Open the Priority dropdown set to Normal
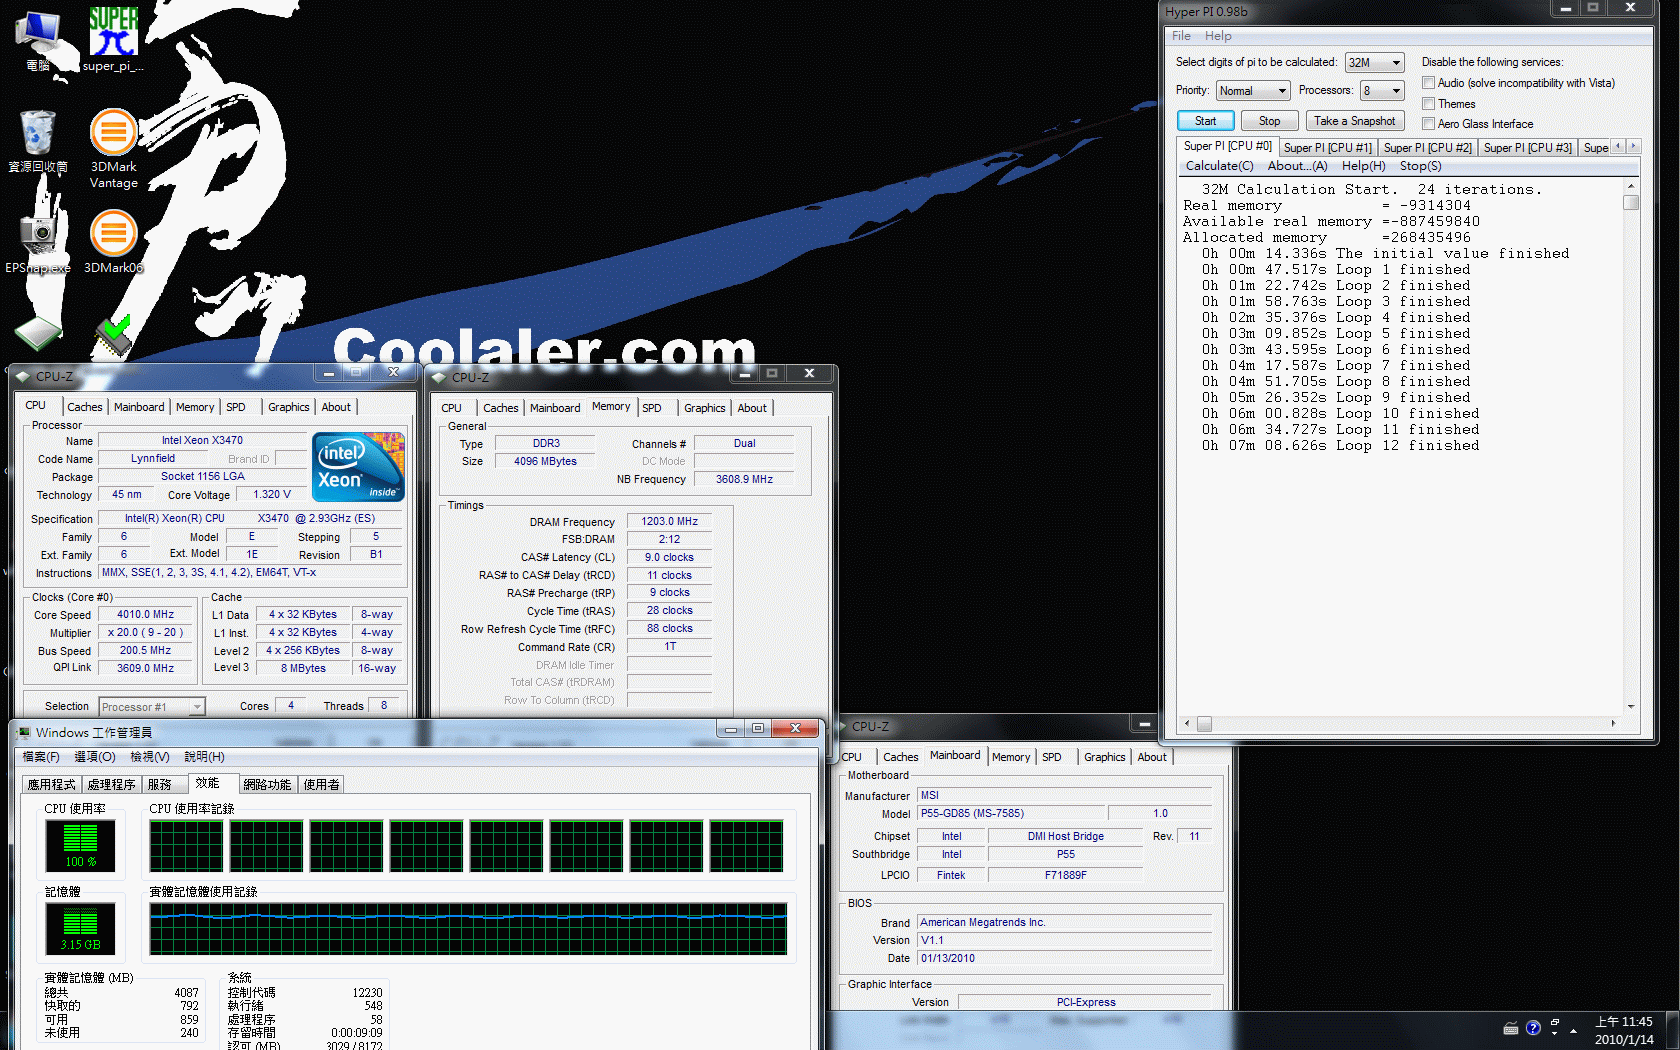1680x1050 pixels. [1253, 91]
